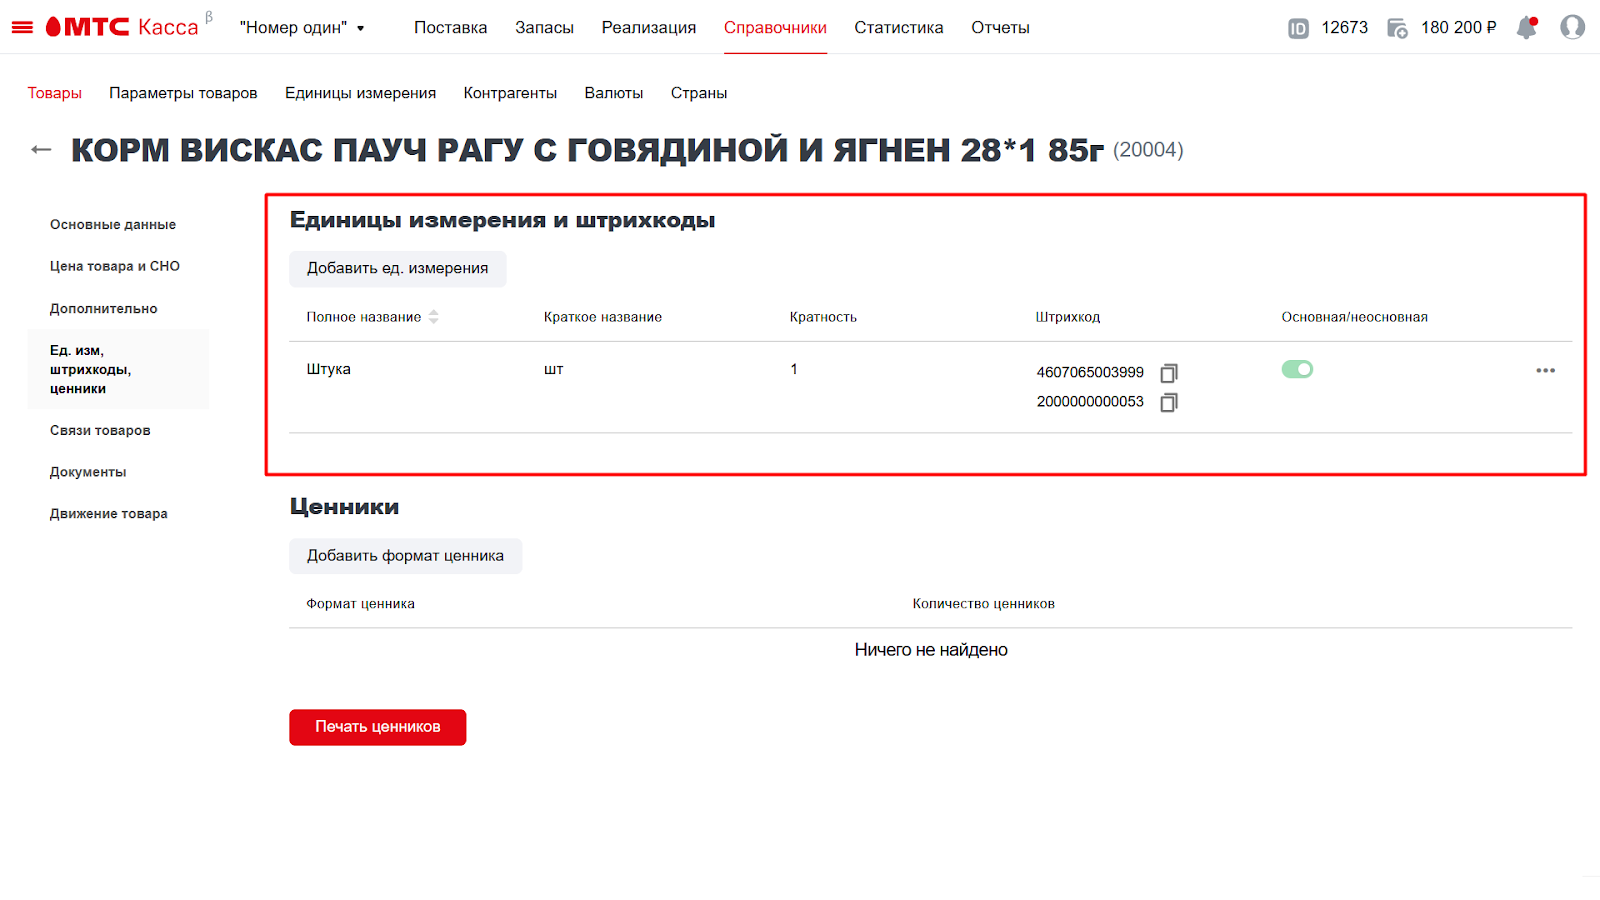Click the Штука cell in the units table

(329, 369)
